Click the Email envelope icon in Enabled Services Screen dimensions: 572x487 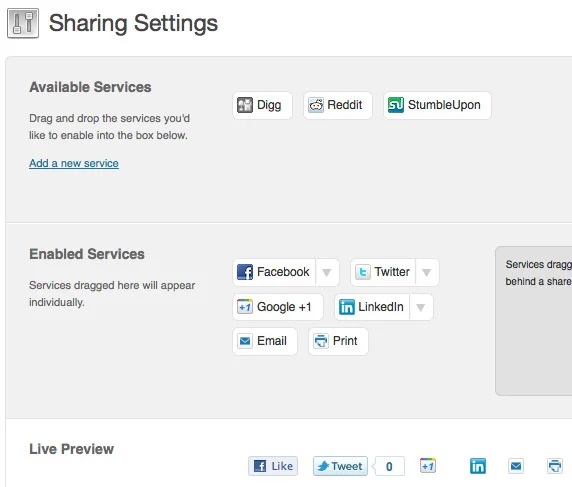click(x=245, y=341)
